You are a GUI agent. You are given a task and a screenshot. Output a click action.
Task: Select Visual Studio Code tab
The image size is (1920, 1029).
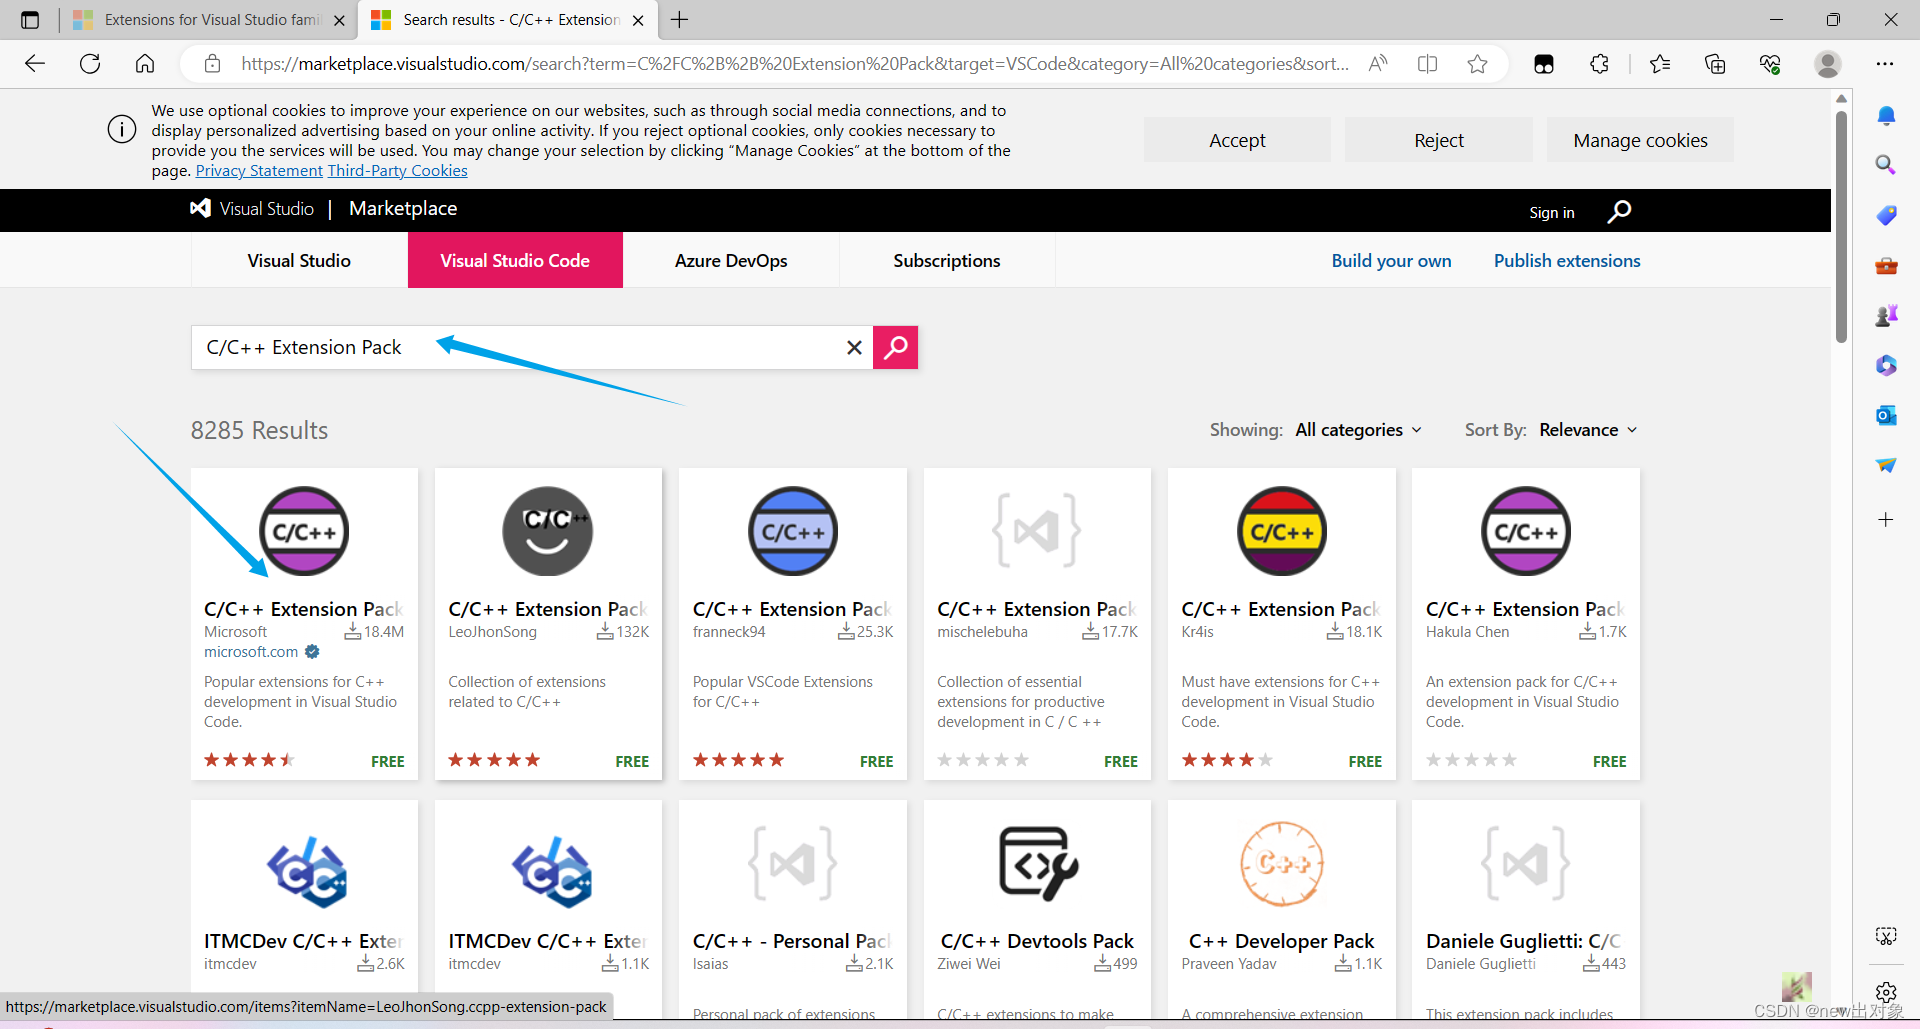click(515, 260)
